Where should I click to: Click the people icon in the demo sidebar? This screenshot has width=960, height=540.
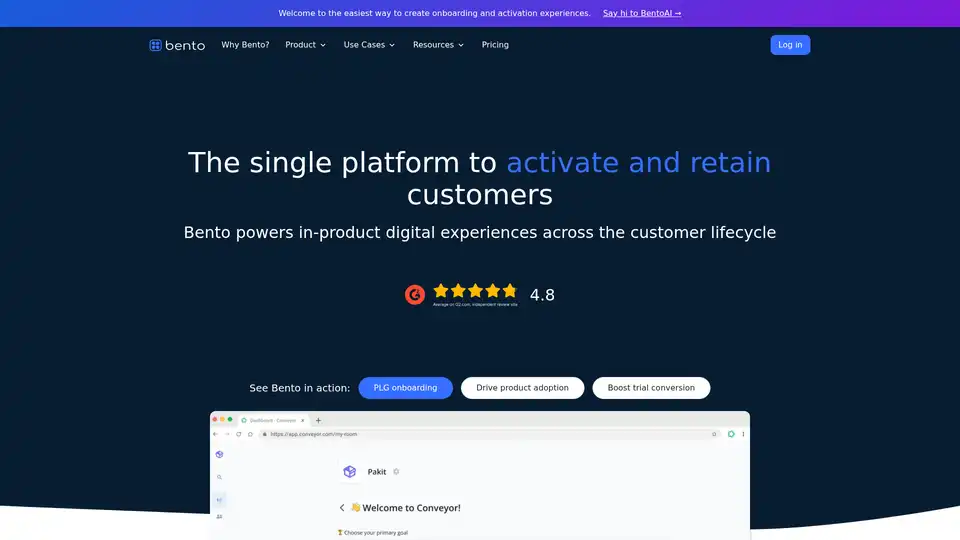[219, 517]
